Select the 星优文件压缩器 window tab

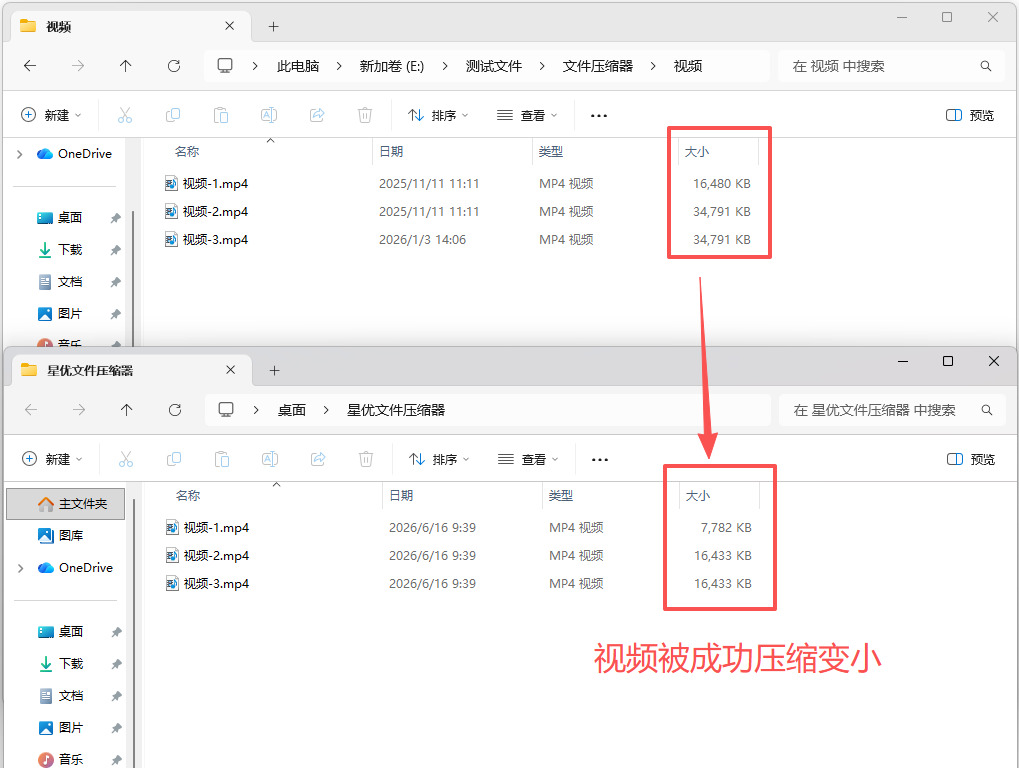pyautogui.click(x=130, y=370)
